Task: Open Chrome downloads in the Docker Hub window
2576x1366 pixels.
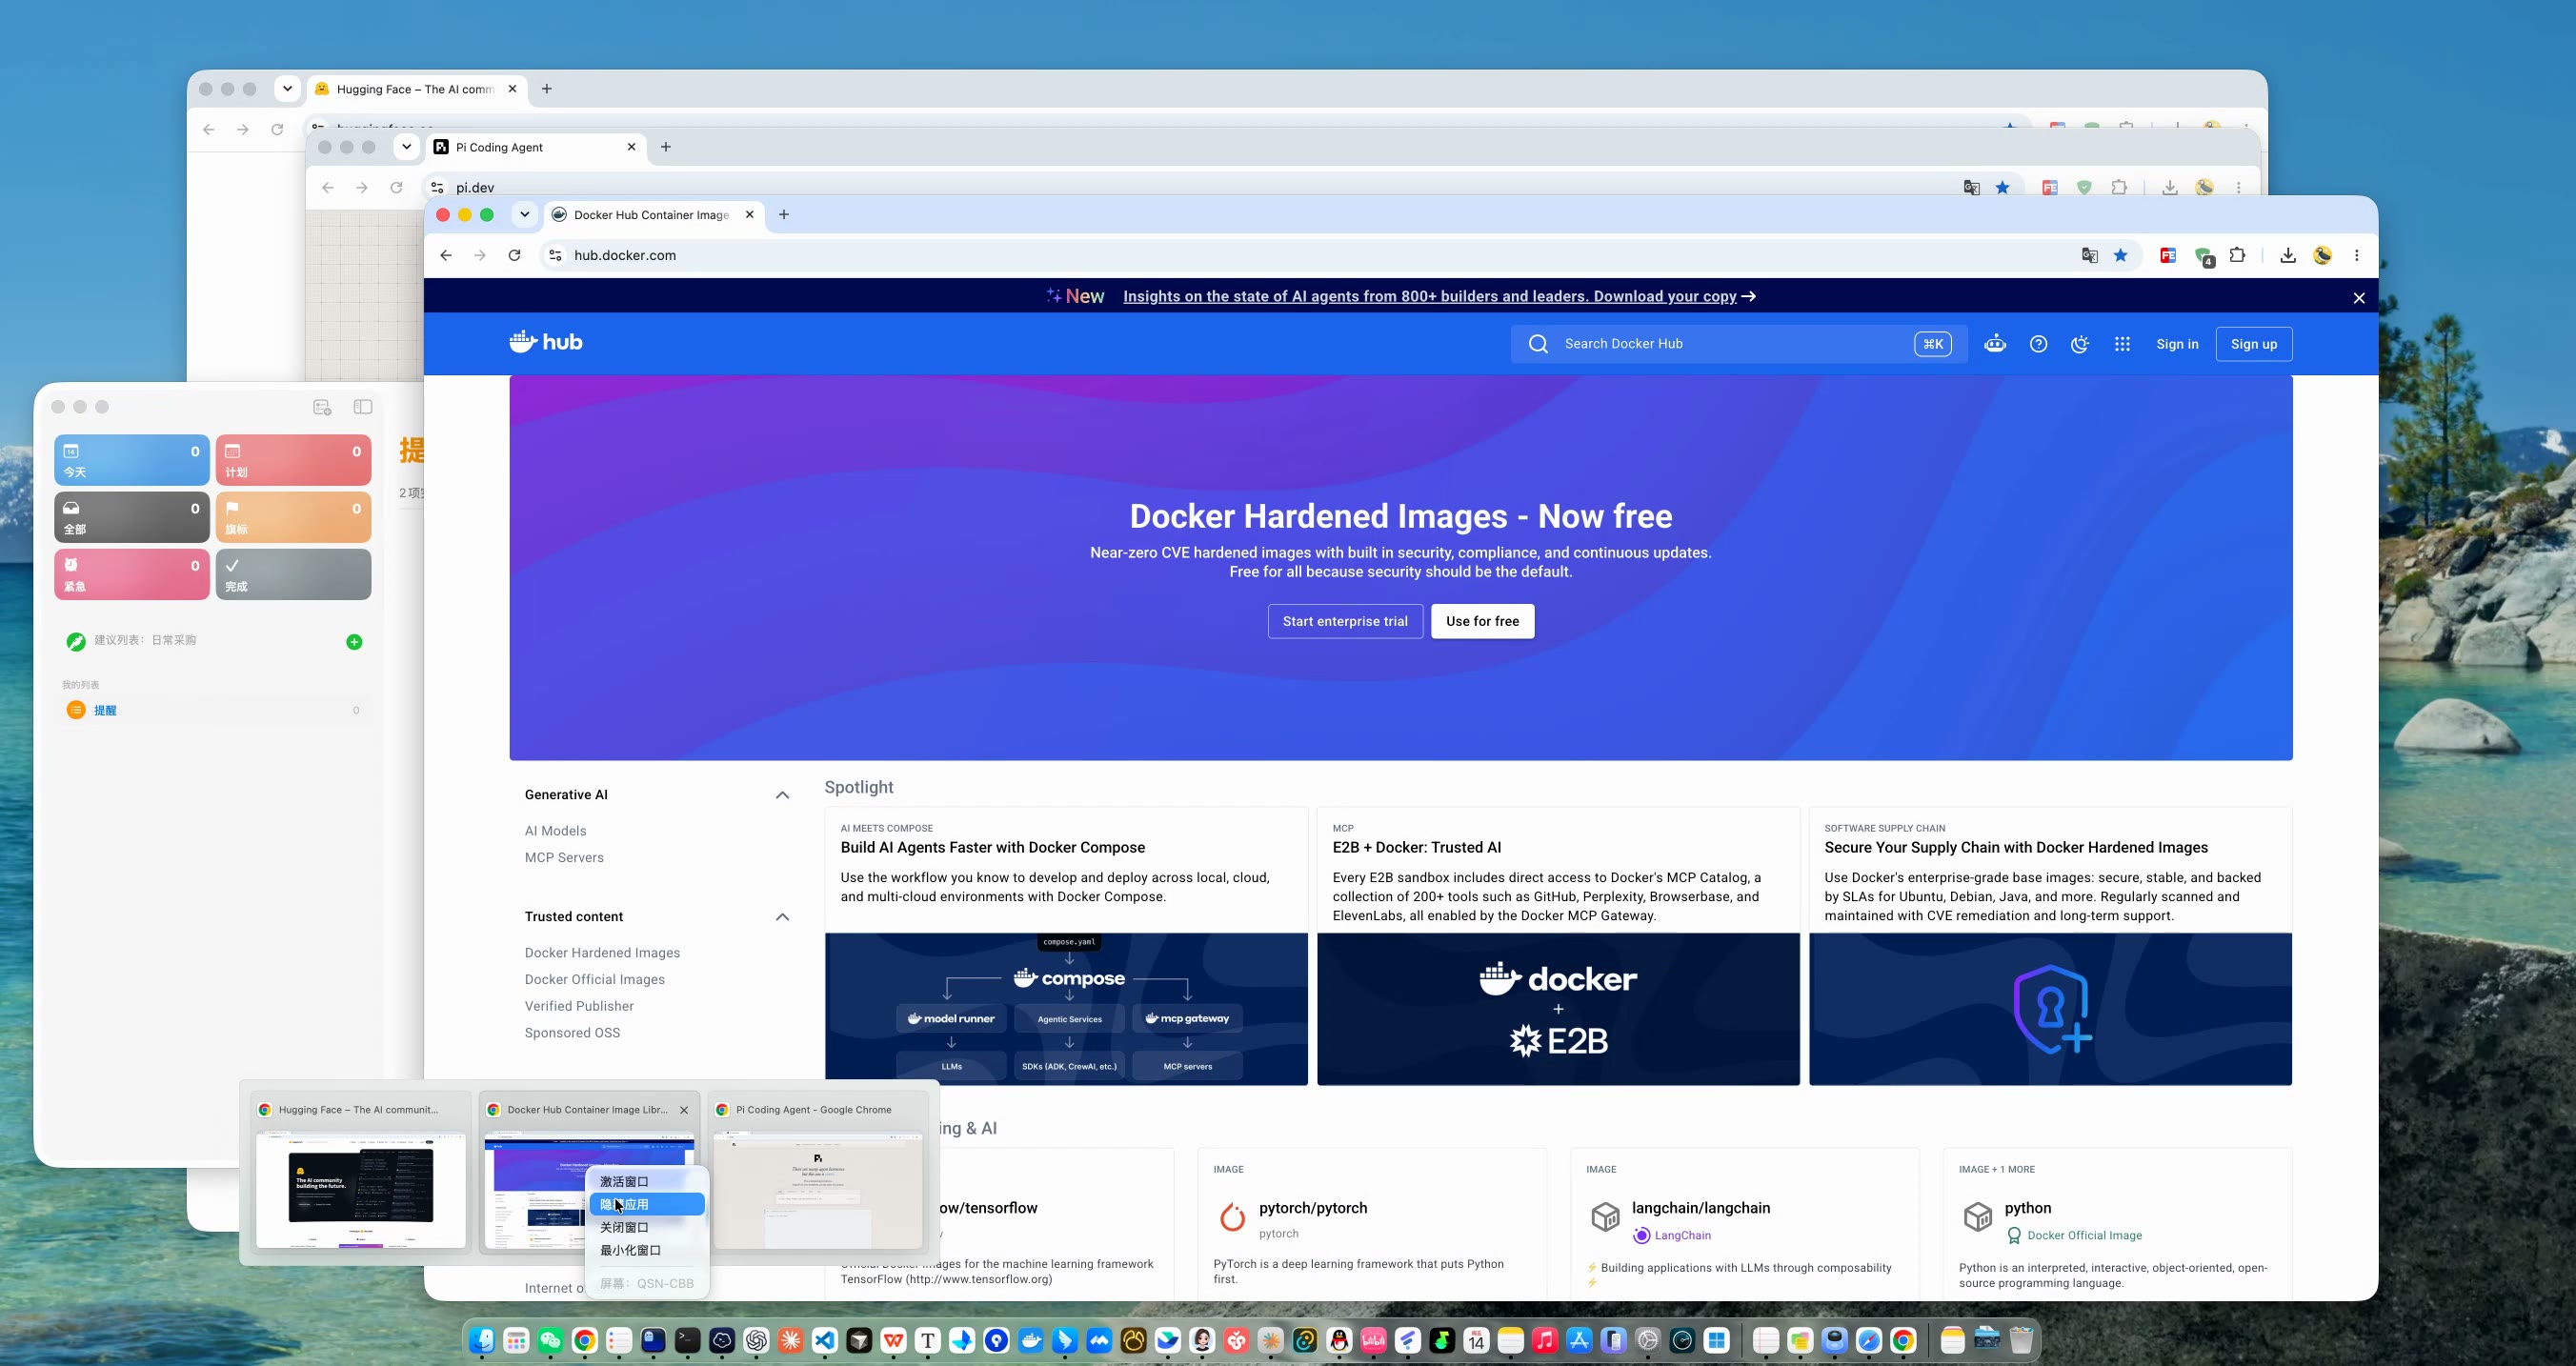Action: coord(2288,255)
